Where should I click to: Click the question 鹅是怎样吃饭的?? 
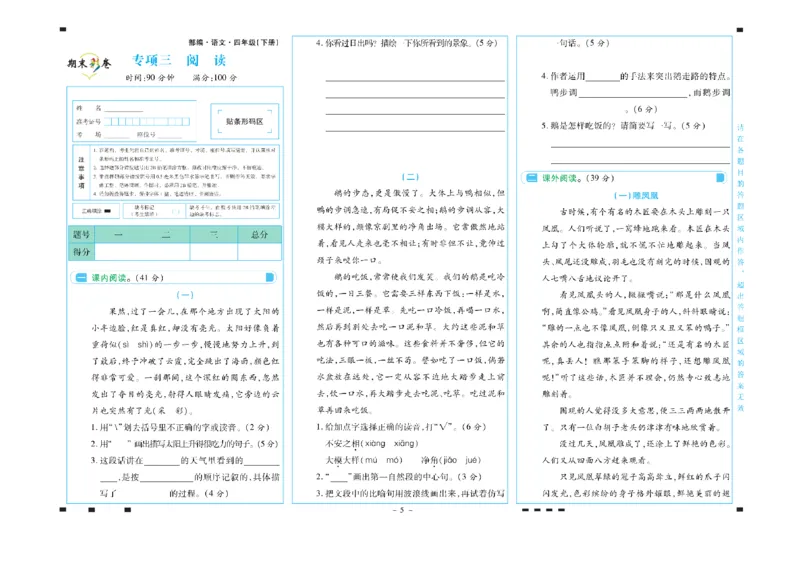coord(623,126)
